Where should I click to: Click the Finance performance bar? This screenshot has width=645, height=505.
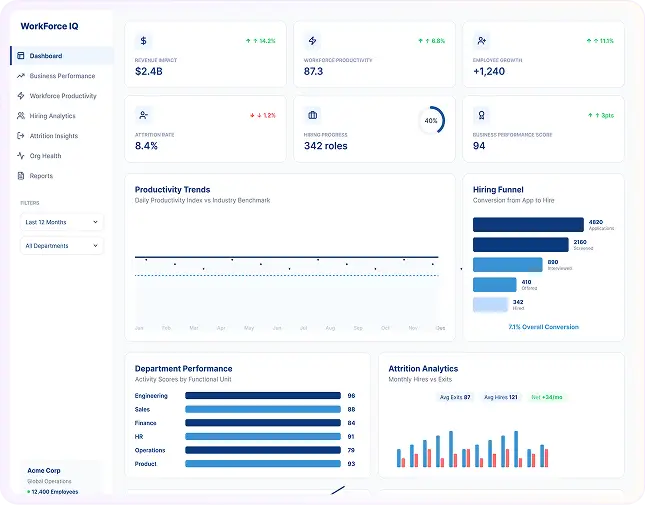263,423
